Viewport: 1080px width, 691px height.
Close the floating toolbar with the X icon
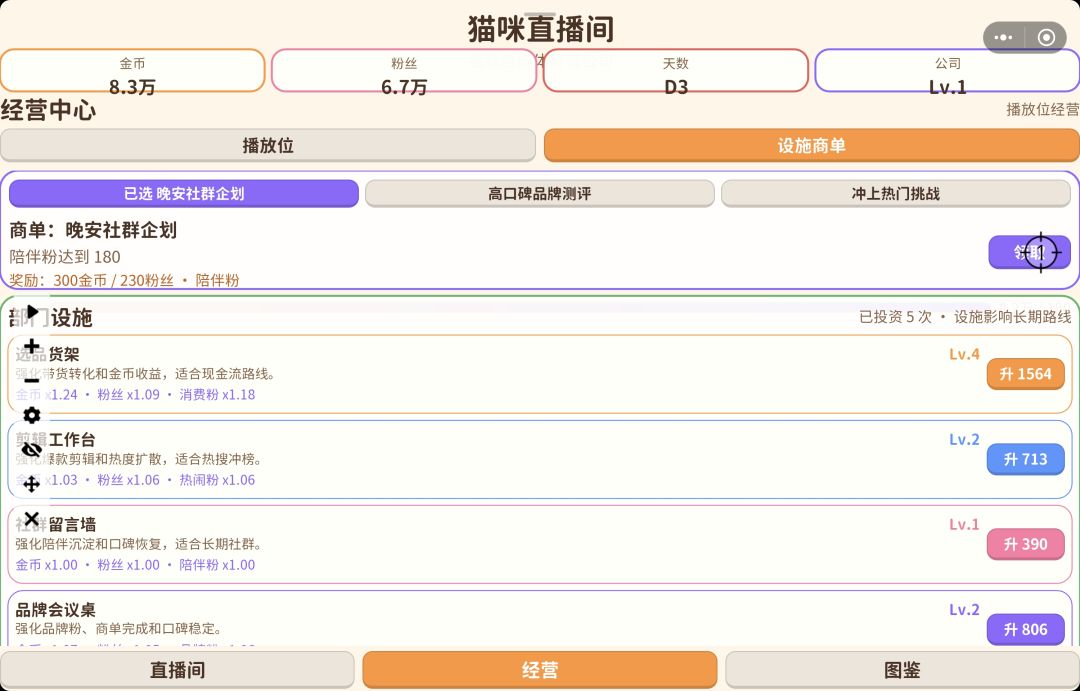point(32,519)
